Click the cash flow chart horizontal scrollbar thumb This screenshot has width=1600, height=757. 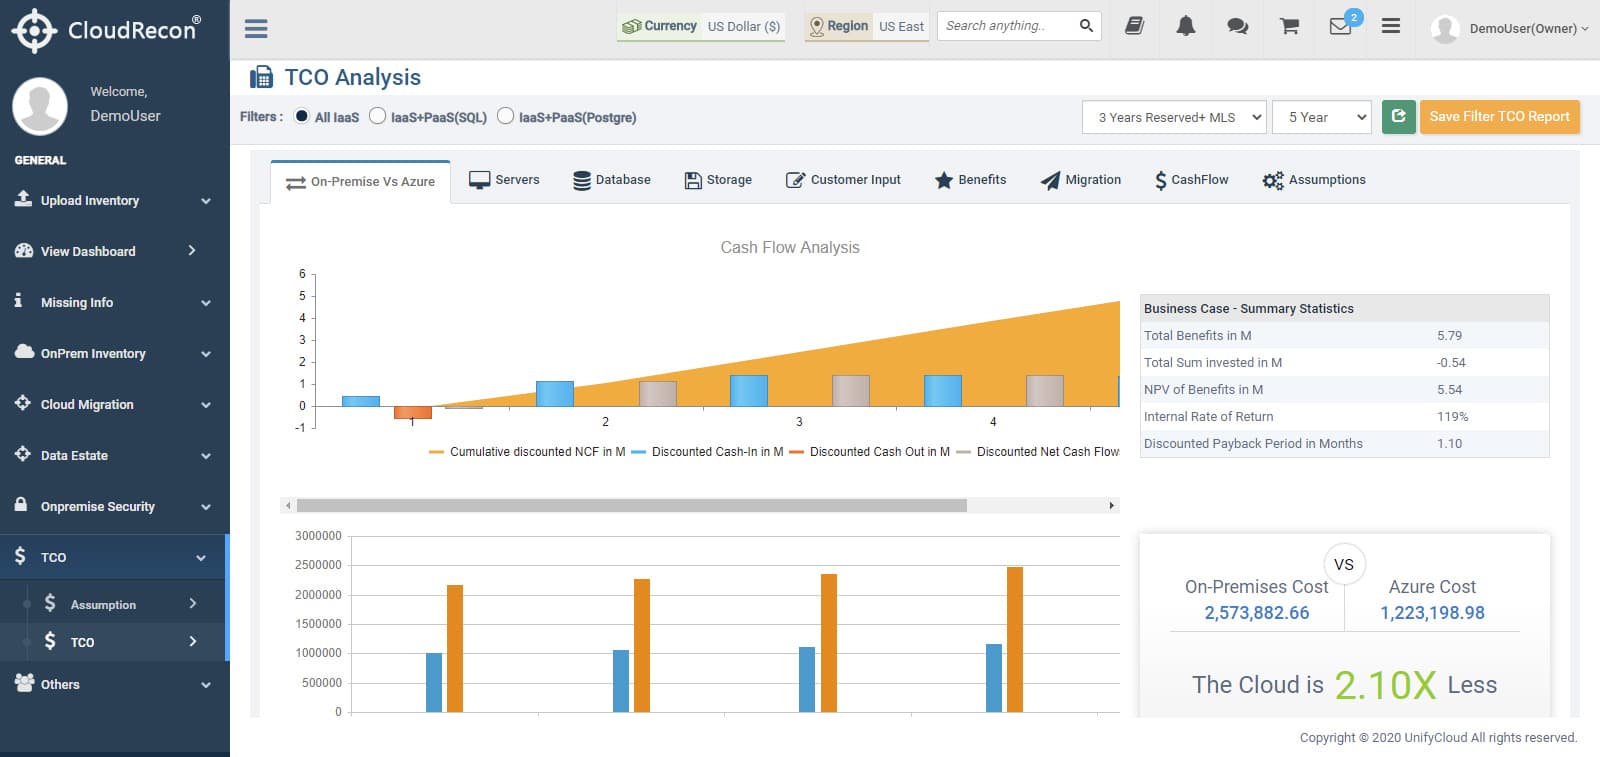click(632, 506)
